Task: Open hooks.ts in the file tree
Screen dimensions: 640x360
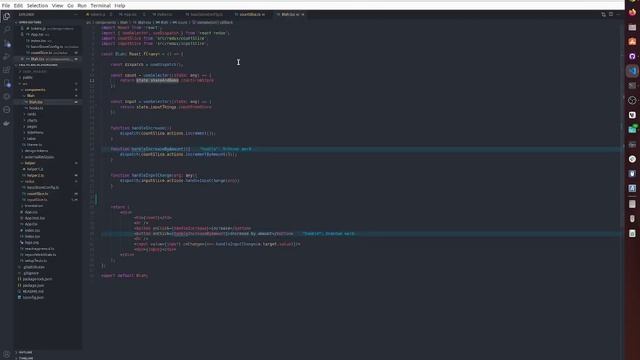Action: click(36, 108)
